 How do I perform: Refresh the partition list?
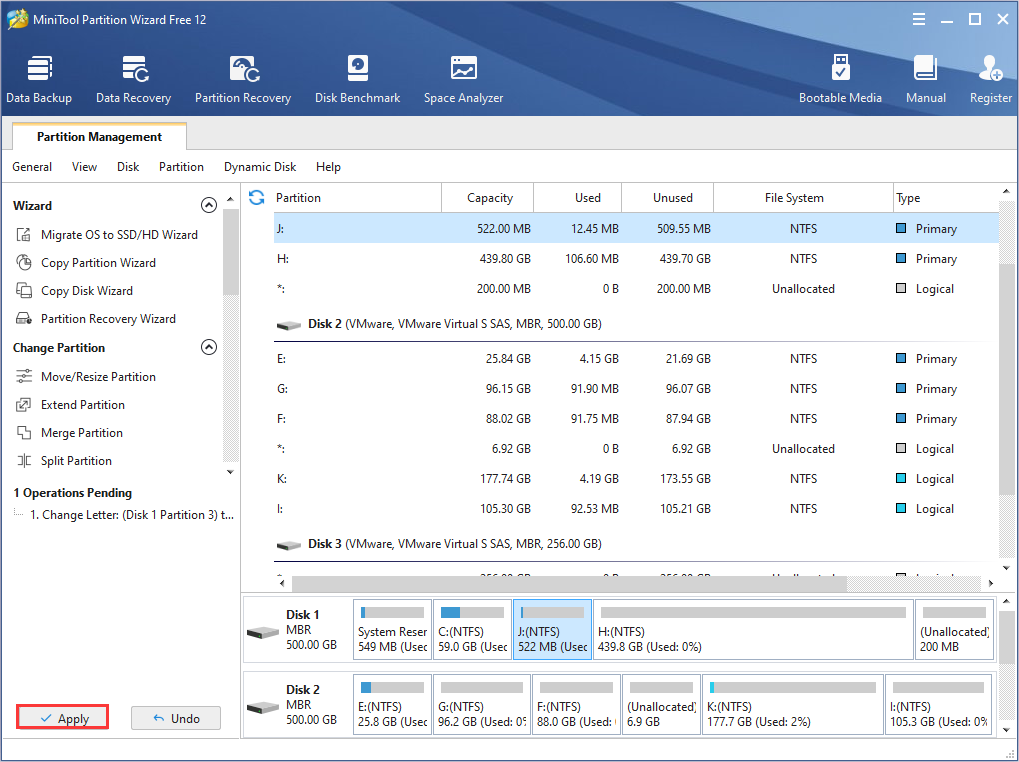[257, 197]
